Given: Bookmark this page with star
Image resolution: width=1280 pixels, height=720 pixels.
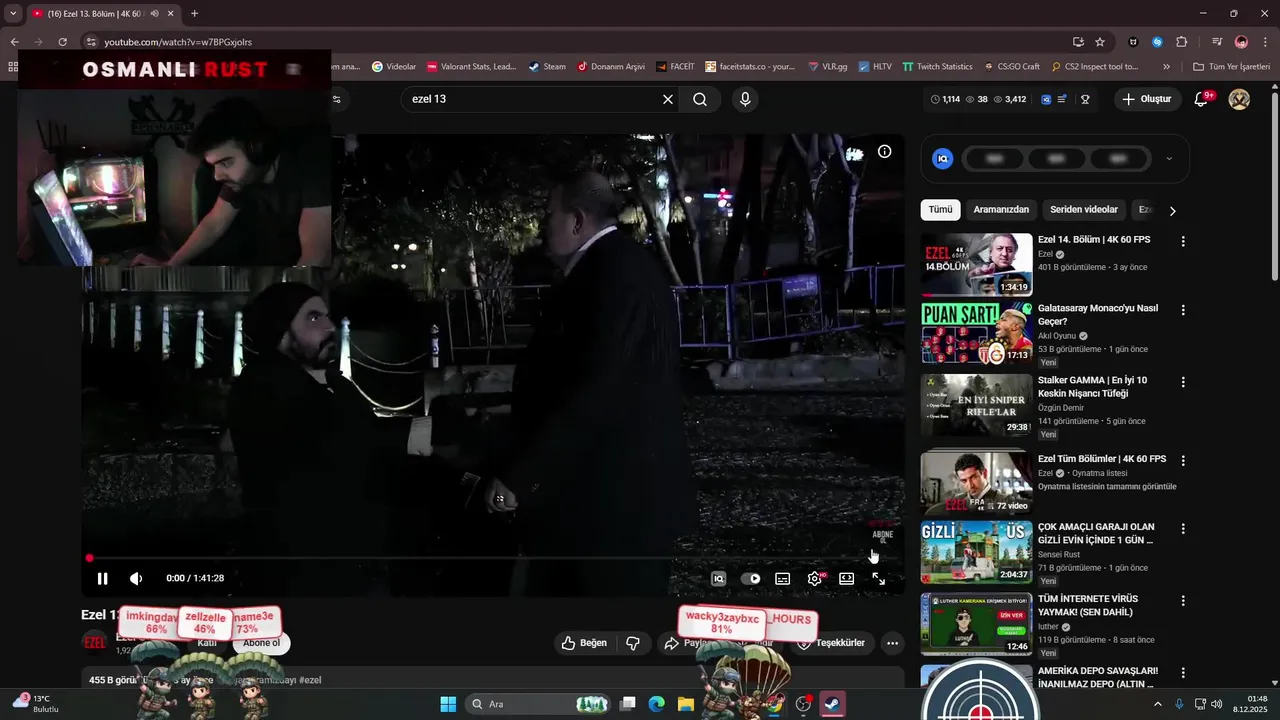Looking at the screenshot, I should pyautogui.click(x=1100, y=42).
